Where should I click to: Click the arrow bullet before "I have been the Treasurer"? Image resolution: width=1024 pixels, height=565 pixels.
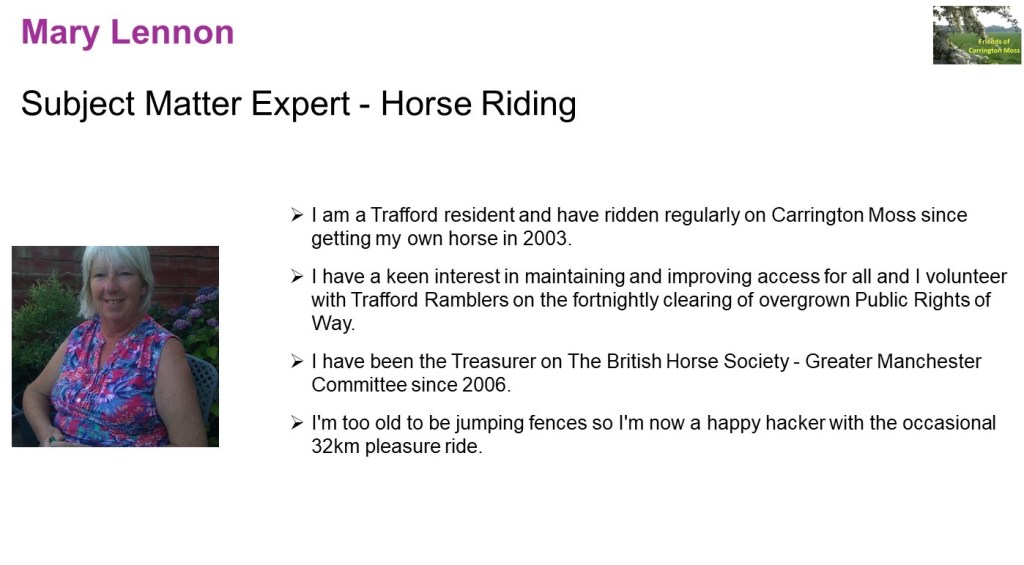(297, 361)
